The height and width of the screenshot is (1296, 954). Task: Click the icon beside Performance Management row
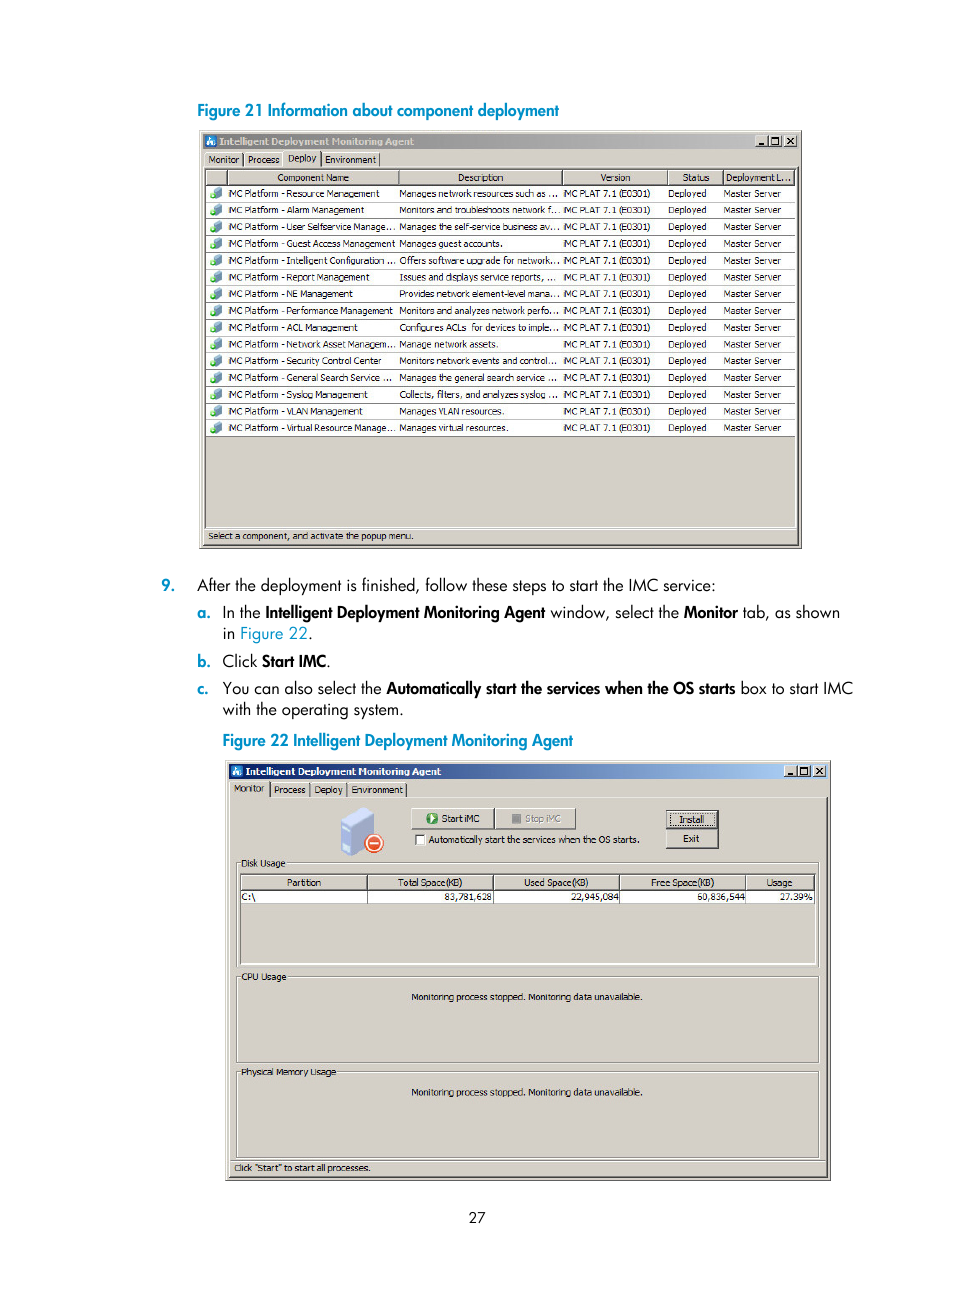pyautogui.click(x=216, y=310)
